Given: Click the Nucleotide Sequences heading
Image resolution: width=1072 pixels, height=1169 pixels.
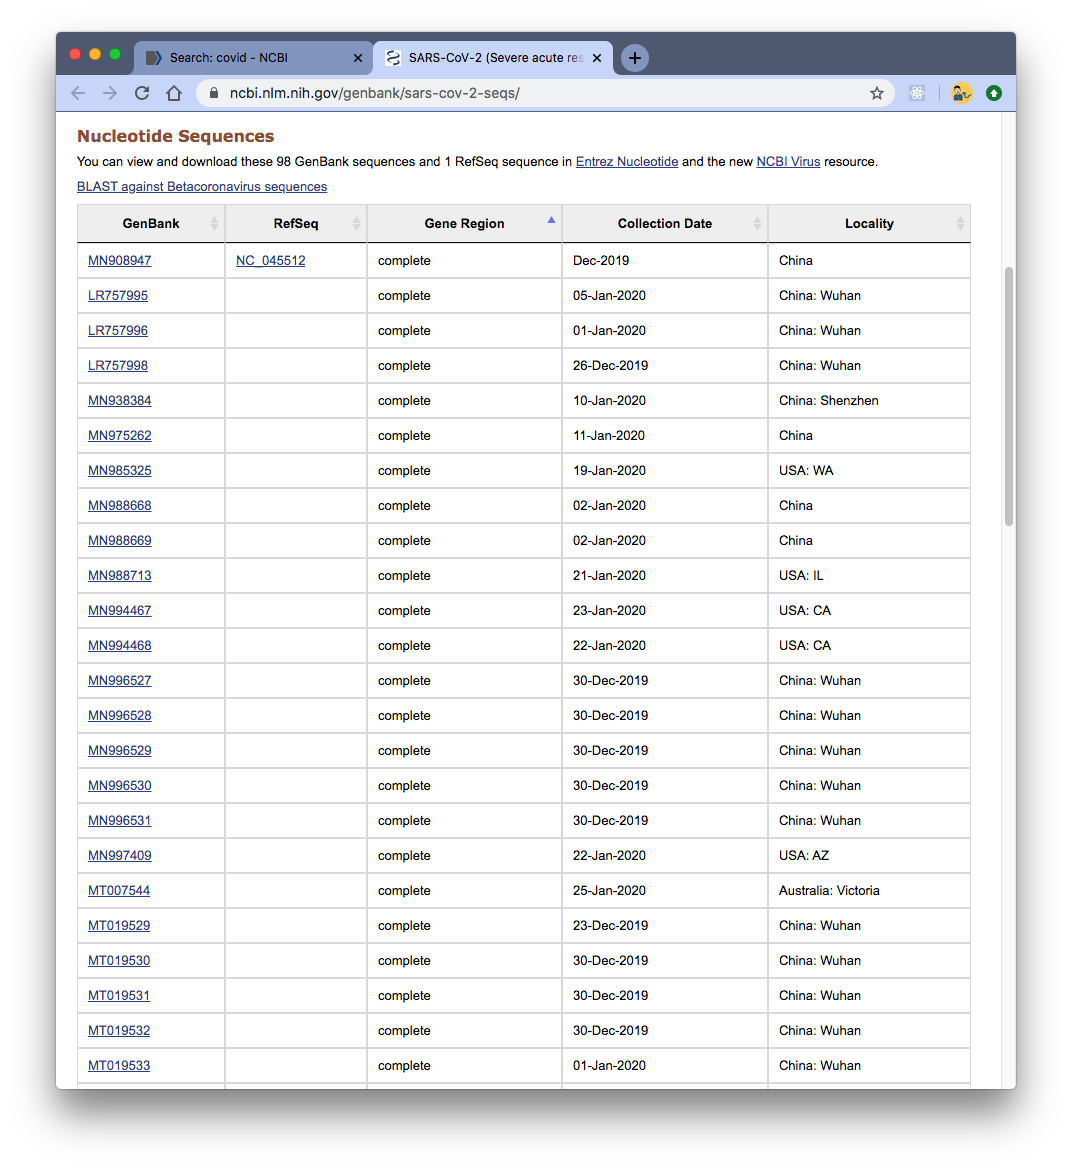Looking at the screenshot, I should pos(175,136).
